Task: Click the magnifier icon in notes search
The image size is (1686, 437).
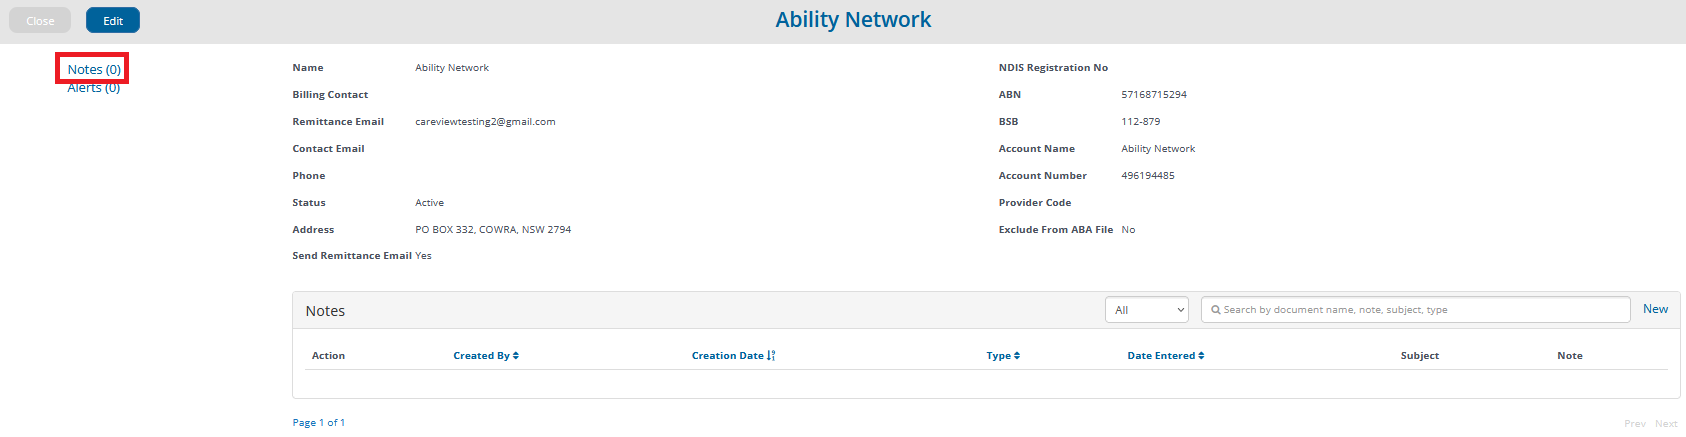Action: [x=1215, y=310]
